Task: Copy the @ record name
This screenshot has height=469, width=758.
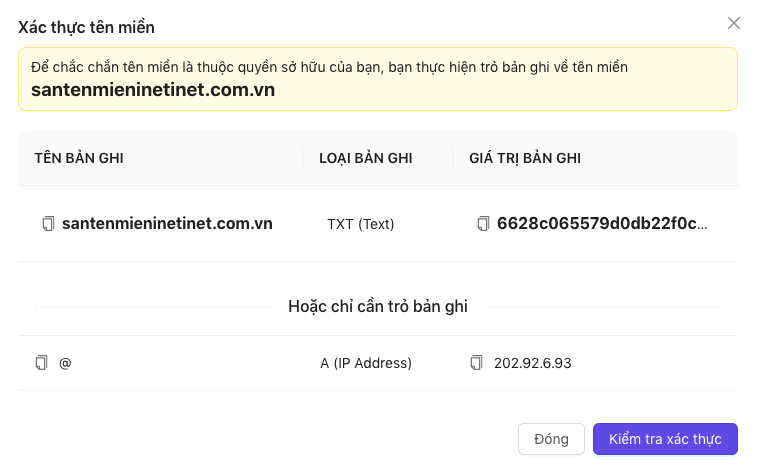Action: tap(42, 363)
